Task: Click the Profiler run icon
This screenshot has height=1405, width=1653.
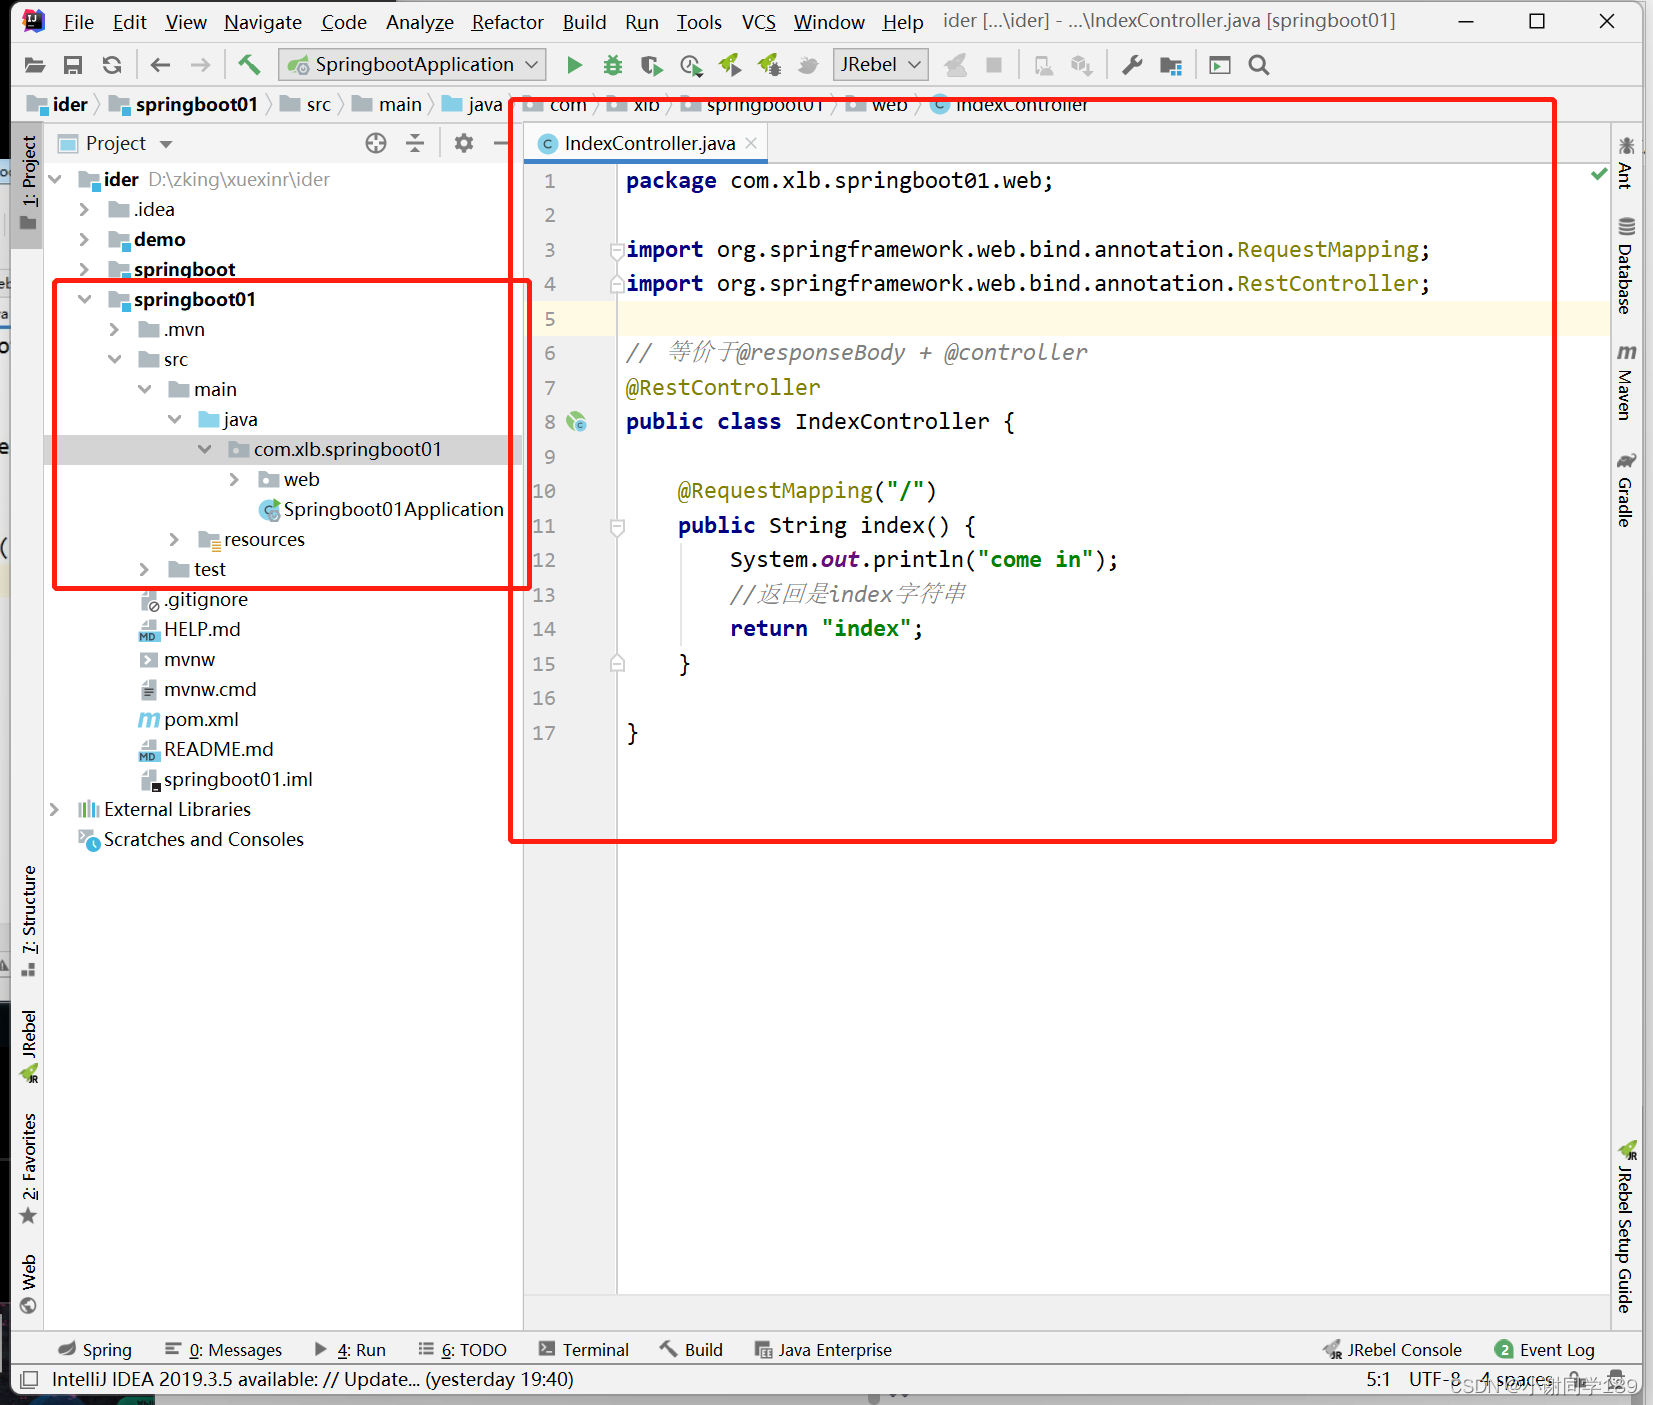Action: 691,65
